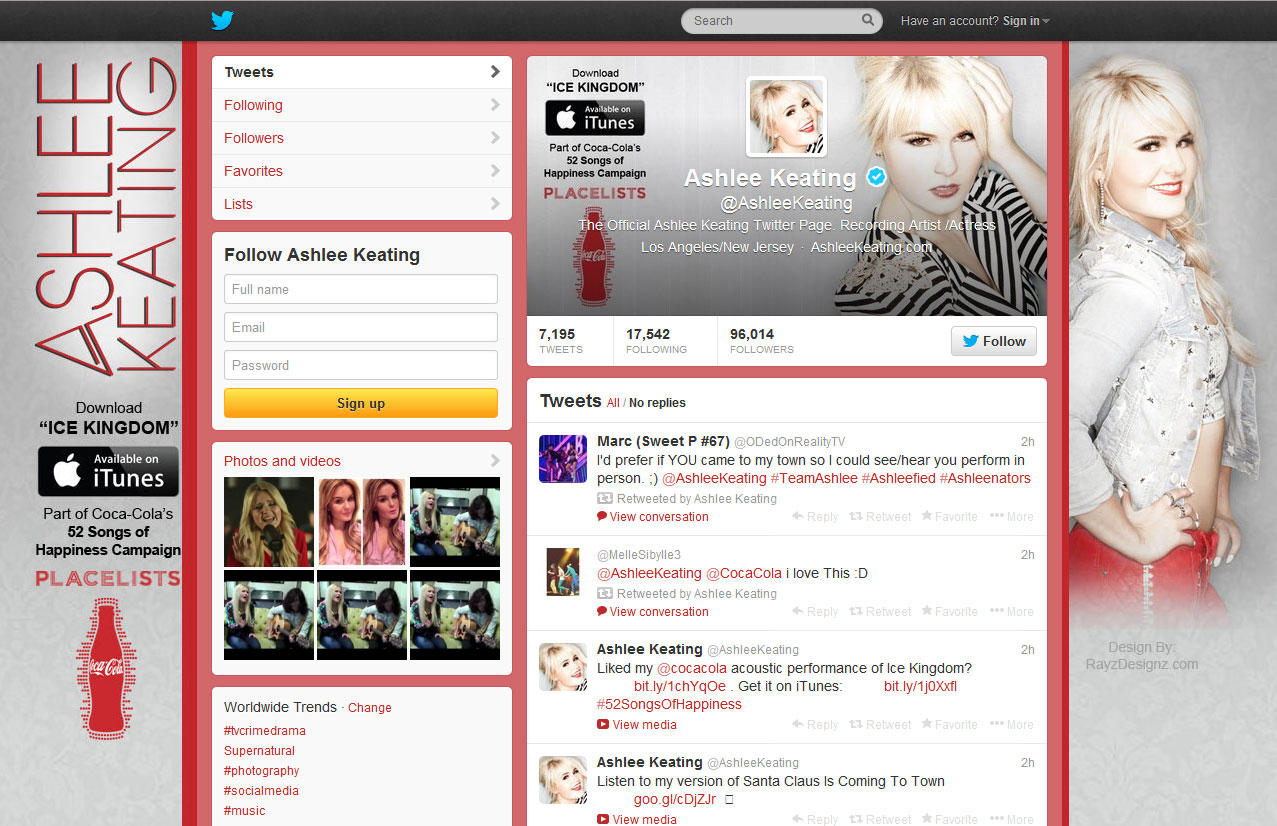Switch tweets filter to No replies
The width and height of the screenshot is (1277, 826).
(657, 403)
